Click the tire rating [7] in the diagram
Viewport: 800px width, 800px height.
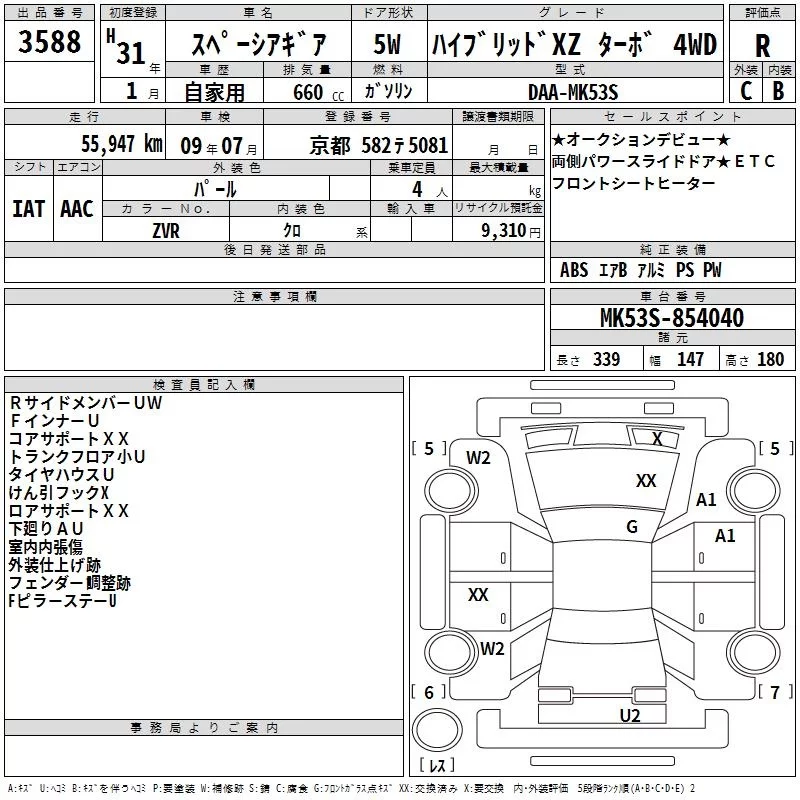(x=776, y=692)
